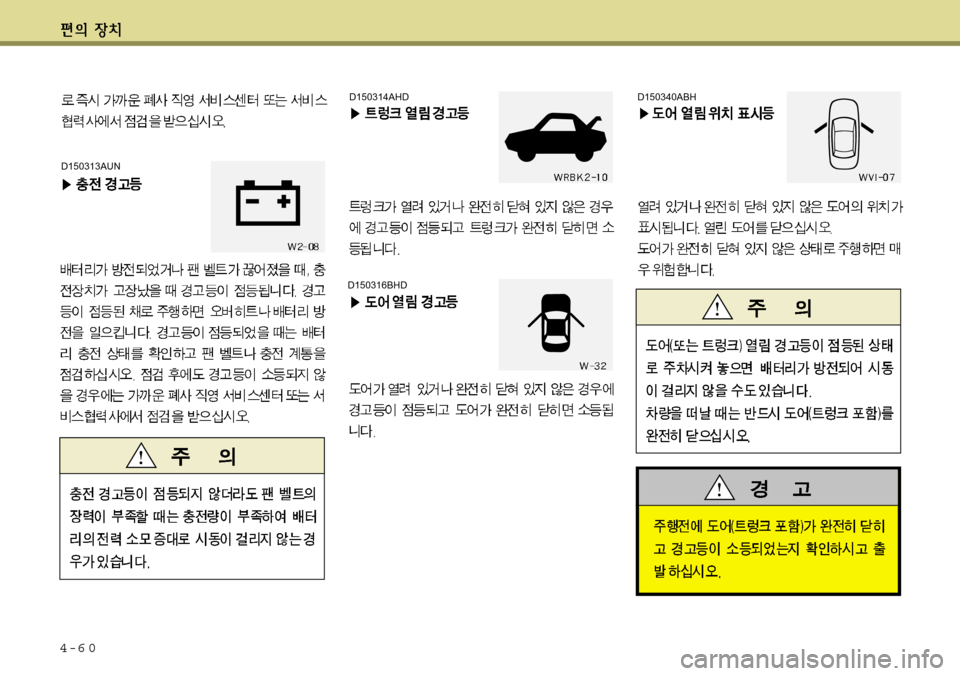Screen dimensions: 960x676
Task: Click the section code D150340ABH
Action: tap(667, 97)
